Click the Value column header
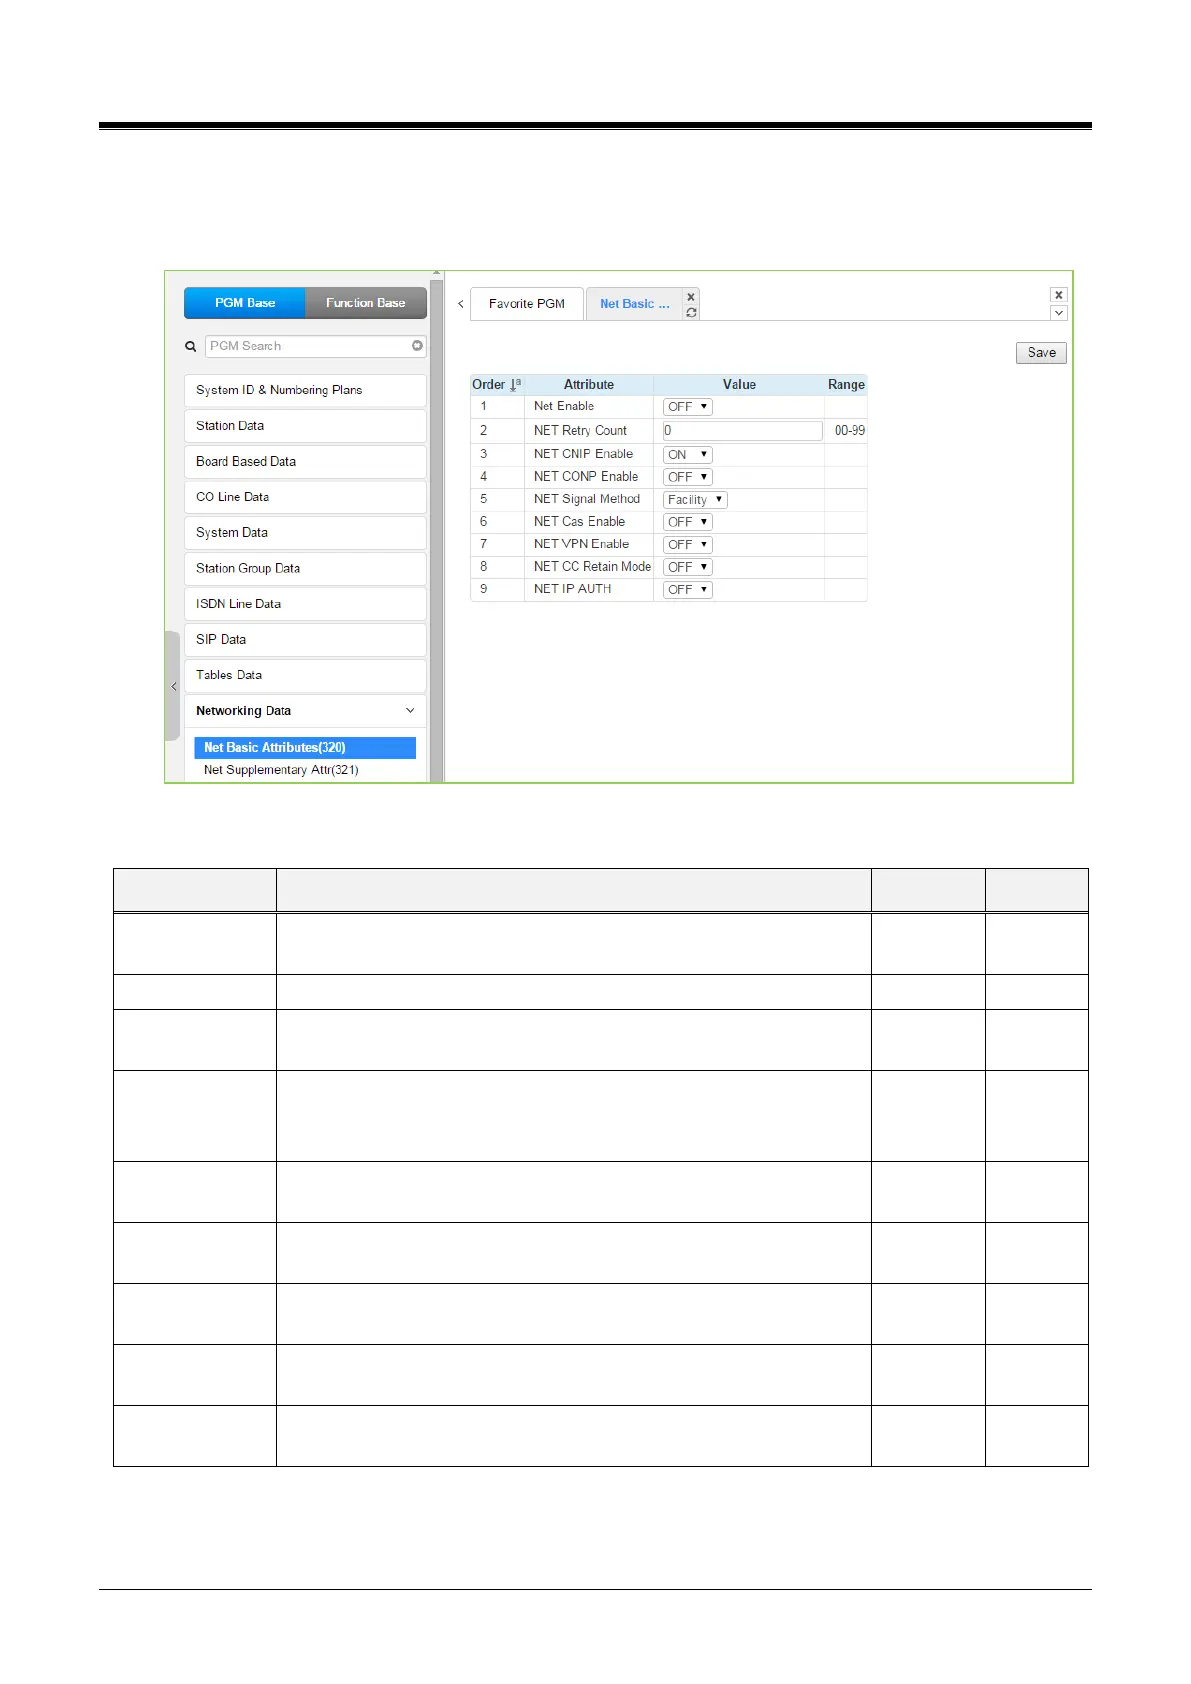Screen dimensions: 1191x1684 pos(739,385)
